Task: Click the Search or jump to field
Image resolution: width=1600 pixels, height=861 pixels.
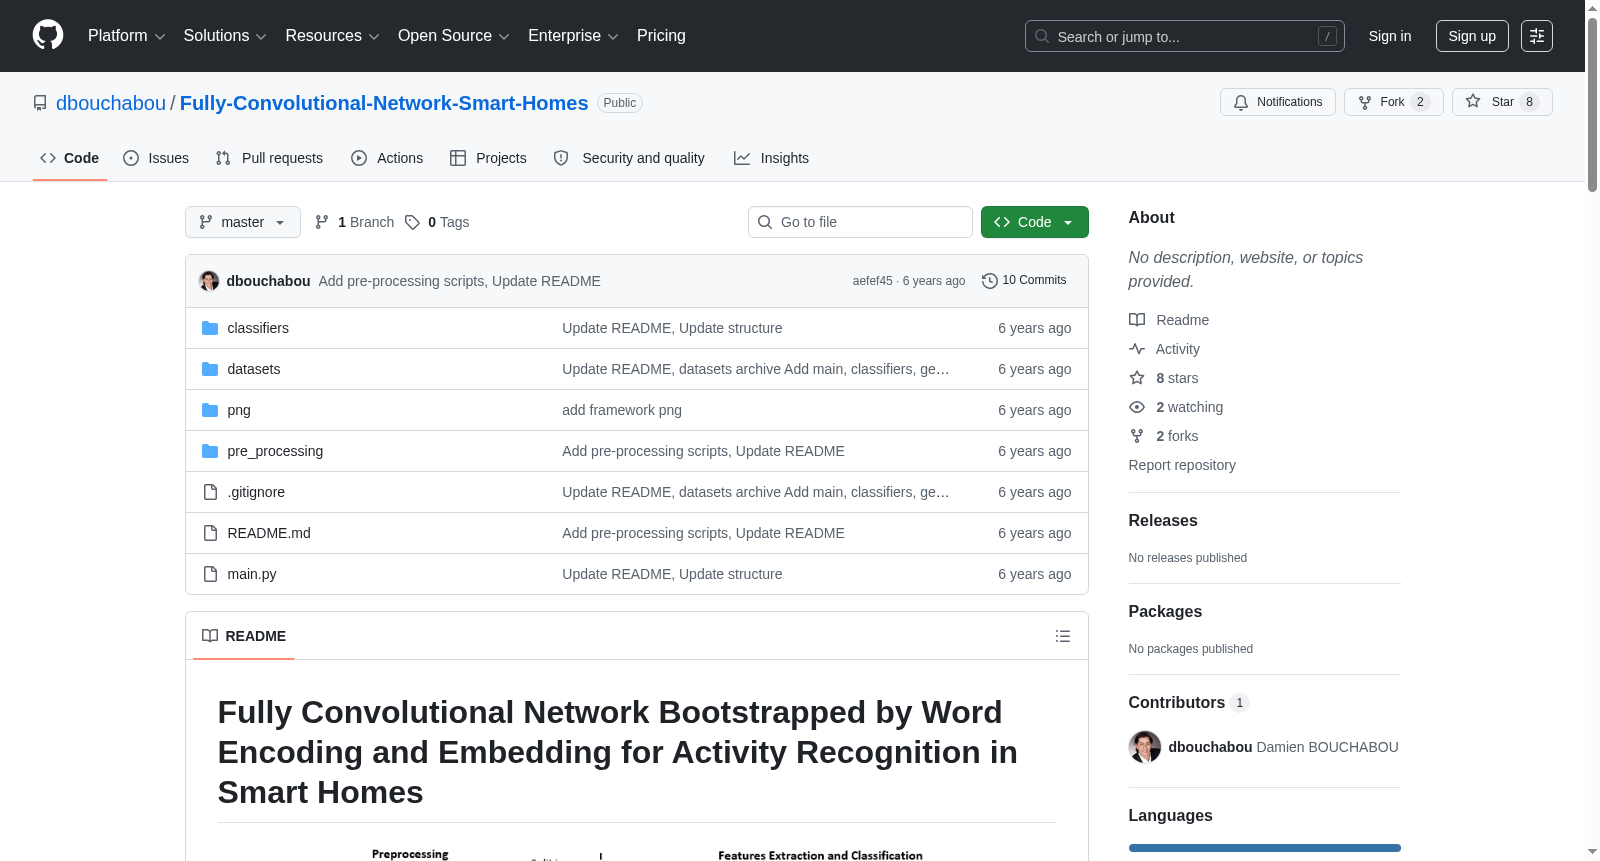Action: pyautogui.click(x=1185, y=36)
